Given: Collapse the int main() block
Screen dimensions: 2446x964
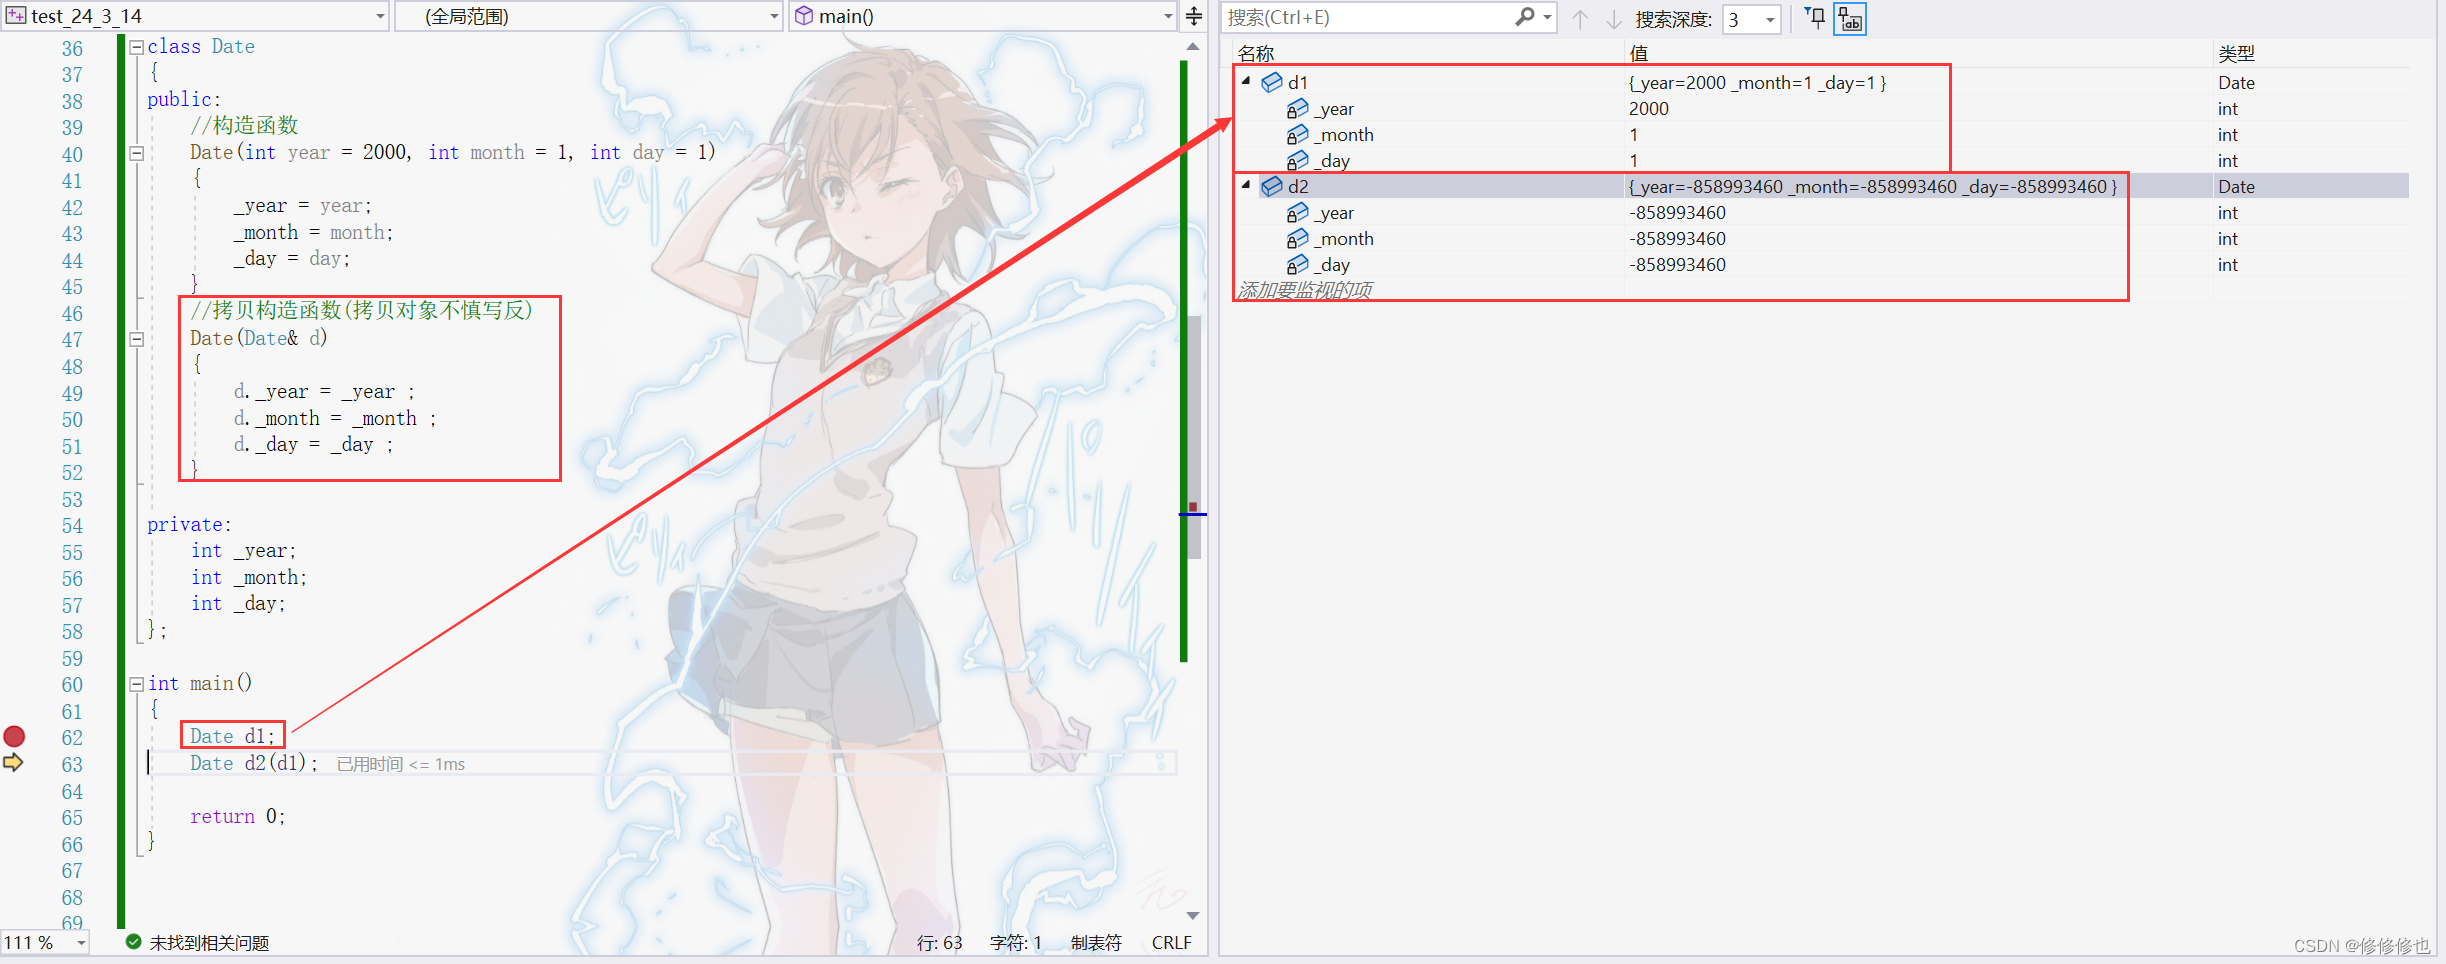Looking at the screenshot, I should [x=137, y=684].
